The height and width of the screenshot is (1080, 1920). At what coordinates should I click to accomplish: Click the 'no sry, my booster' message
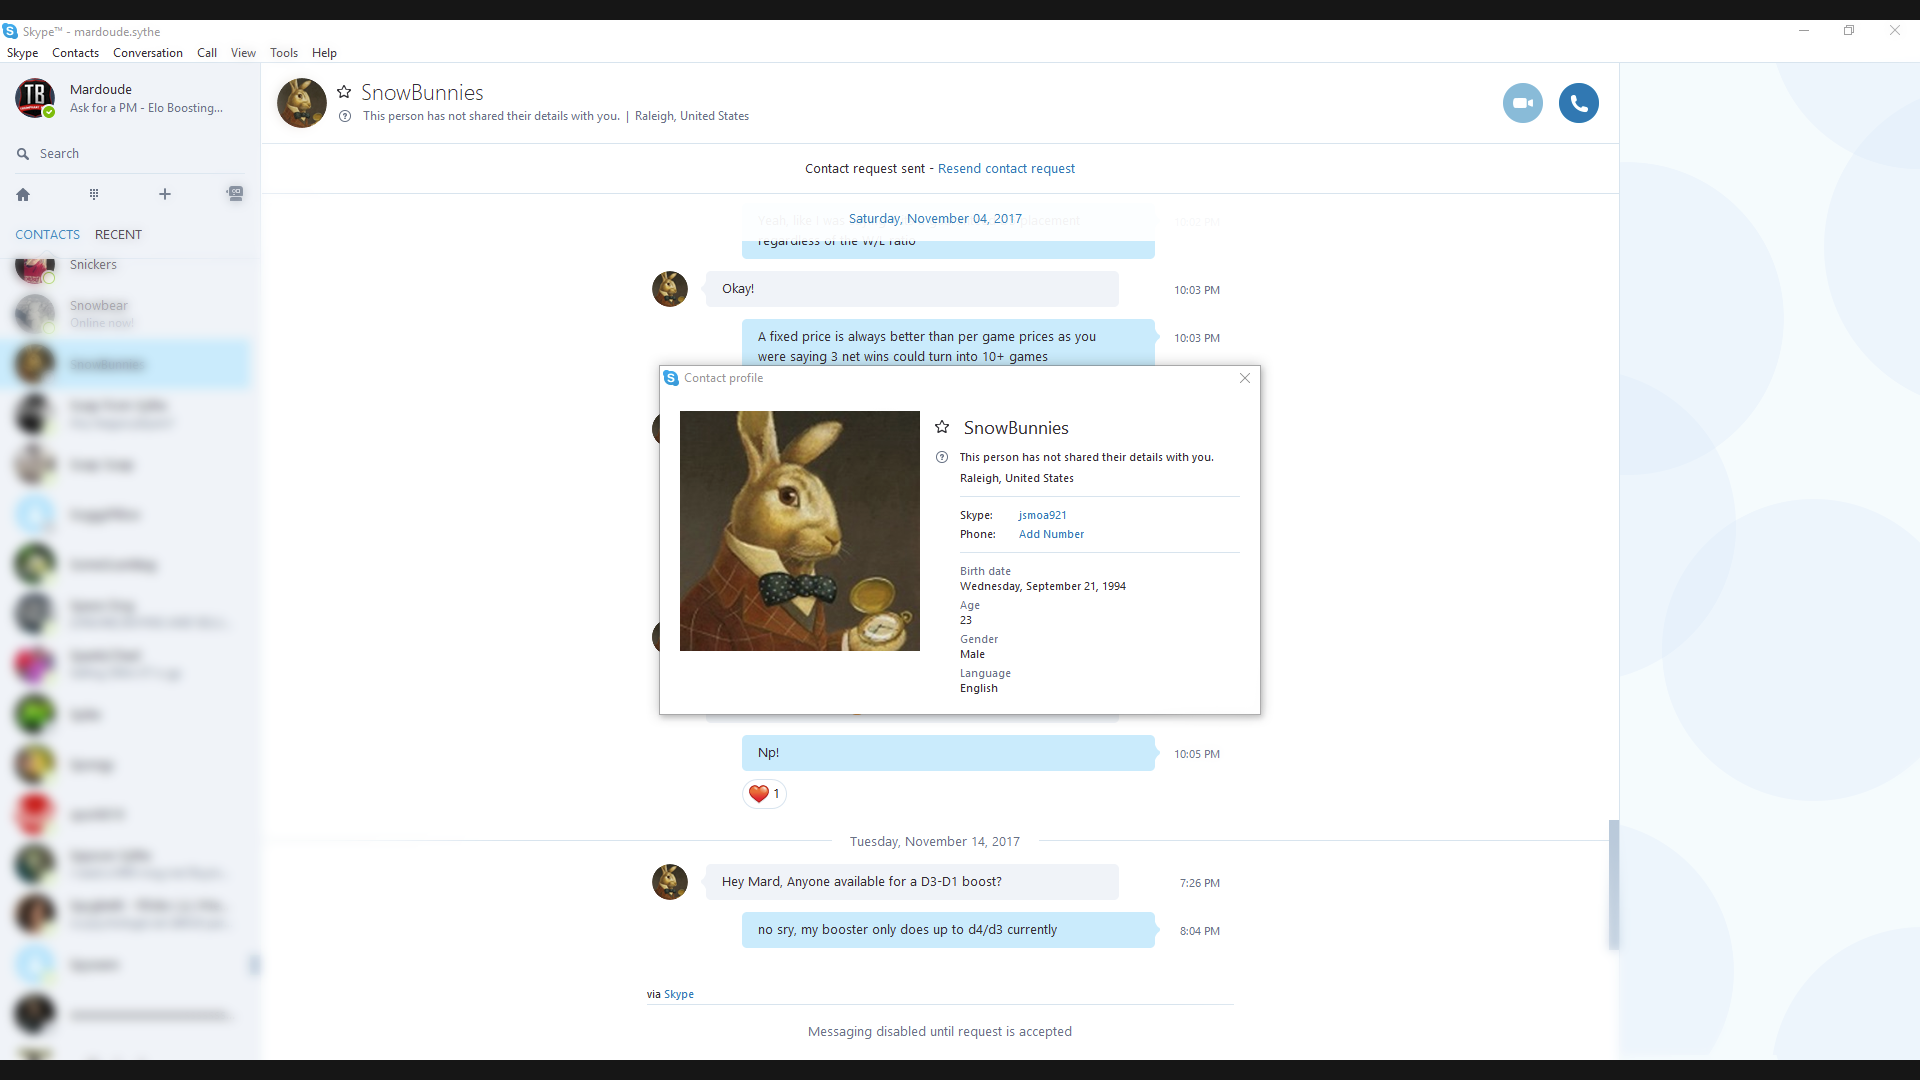[x=948, y=930]
